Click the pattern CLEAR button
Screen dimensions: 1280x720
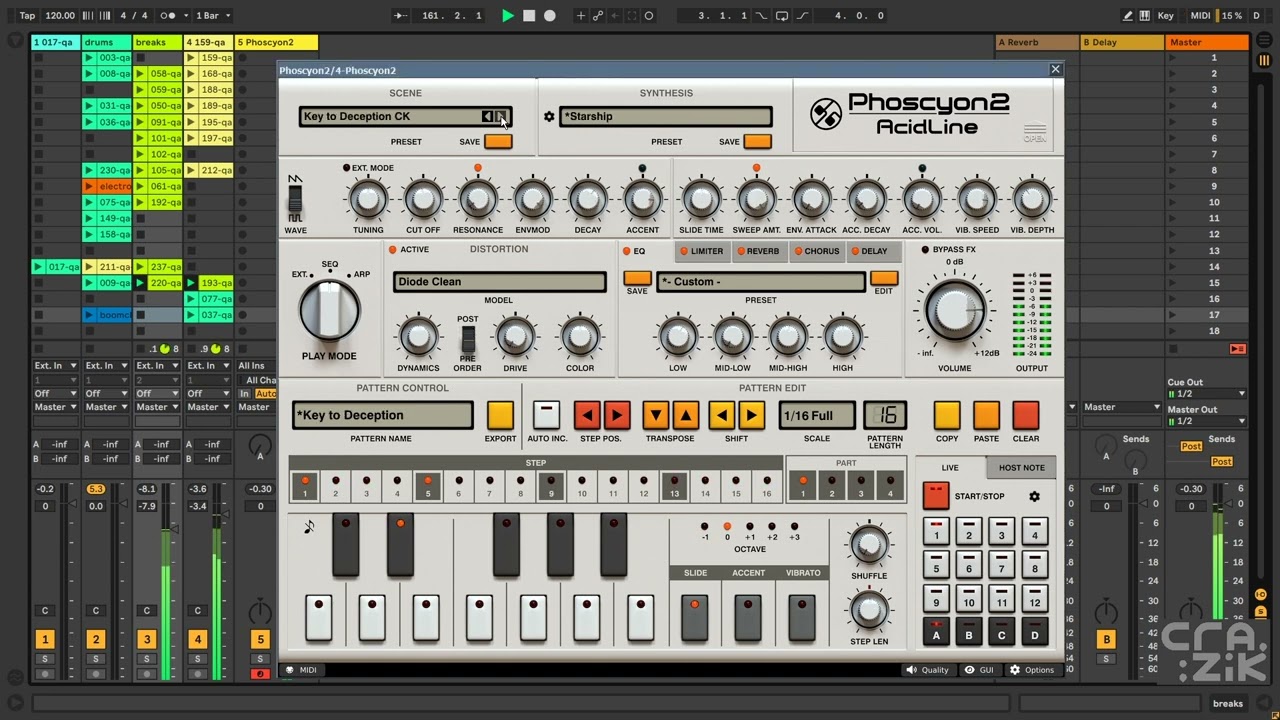tap(1025, 415)
